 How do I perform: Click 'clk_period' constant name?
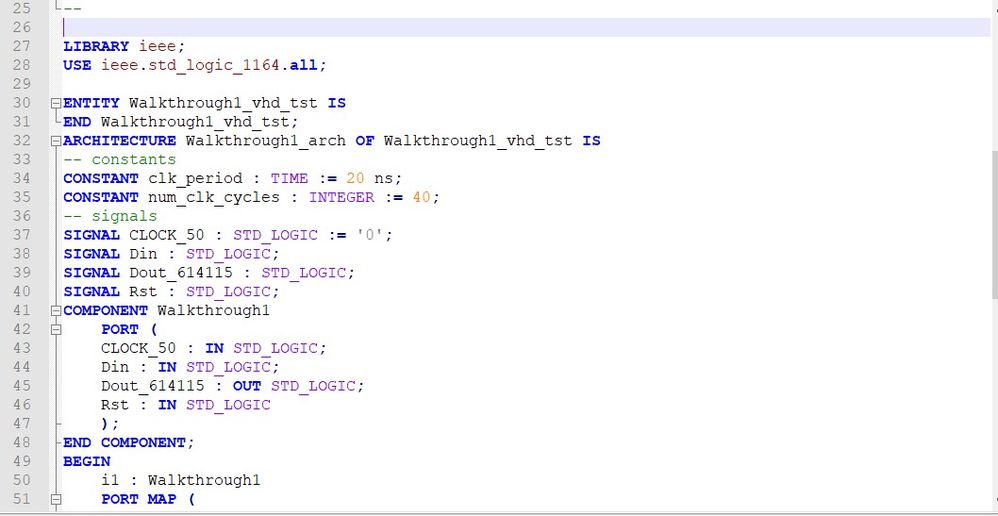[195, 179]
